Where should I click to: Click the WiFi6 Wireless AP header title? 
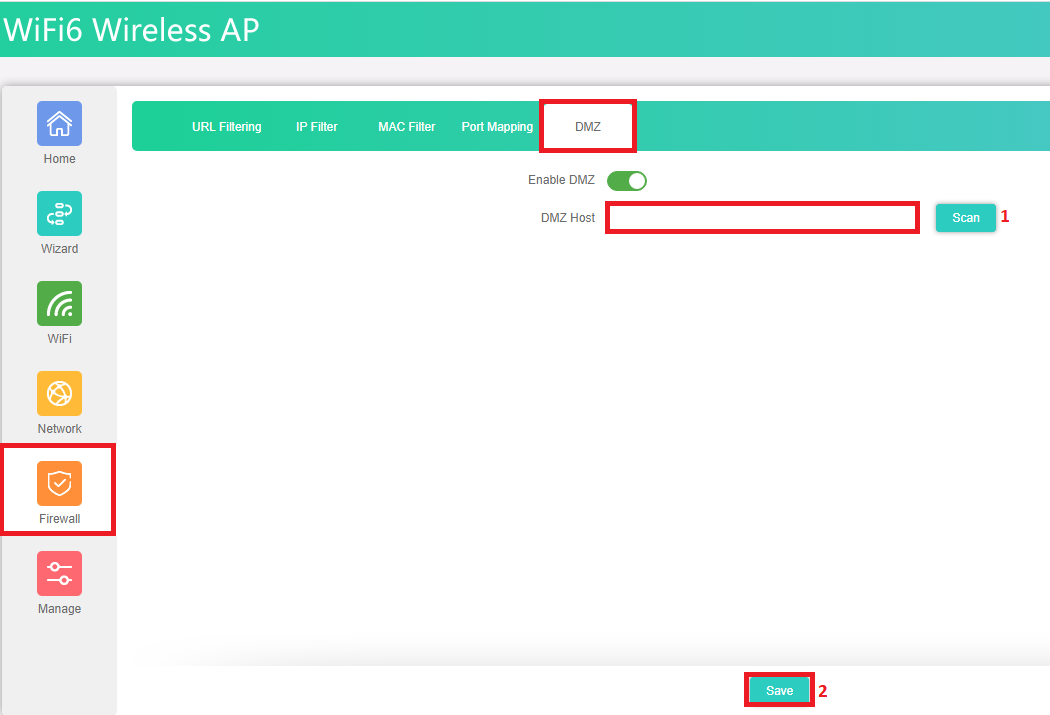click(x=131, y=30)
